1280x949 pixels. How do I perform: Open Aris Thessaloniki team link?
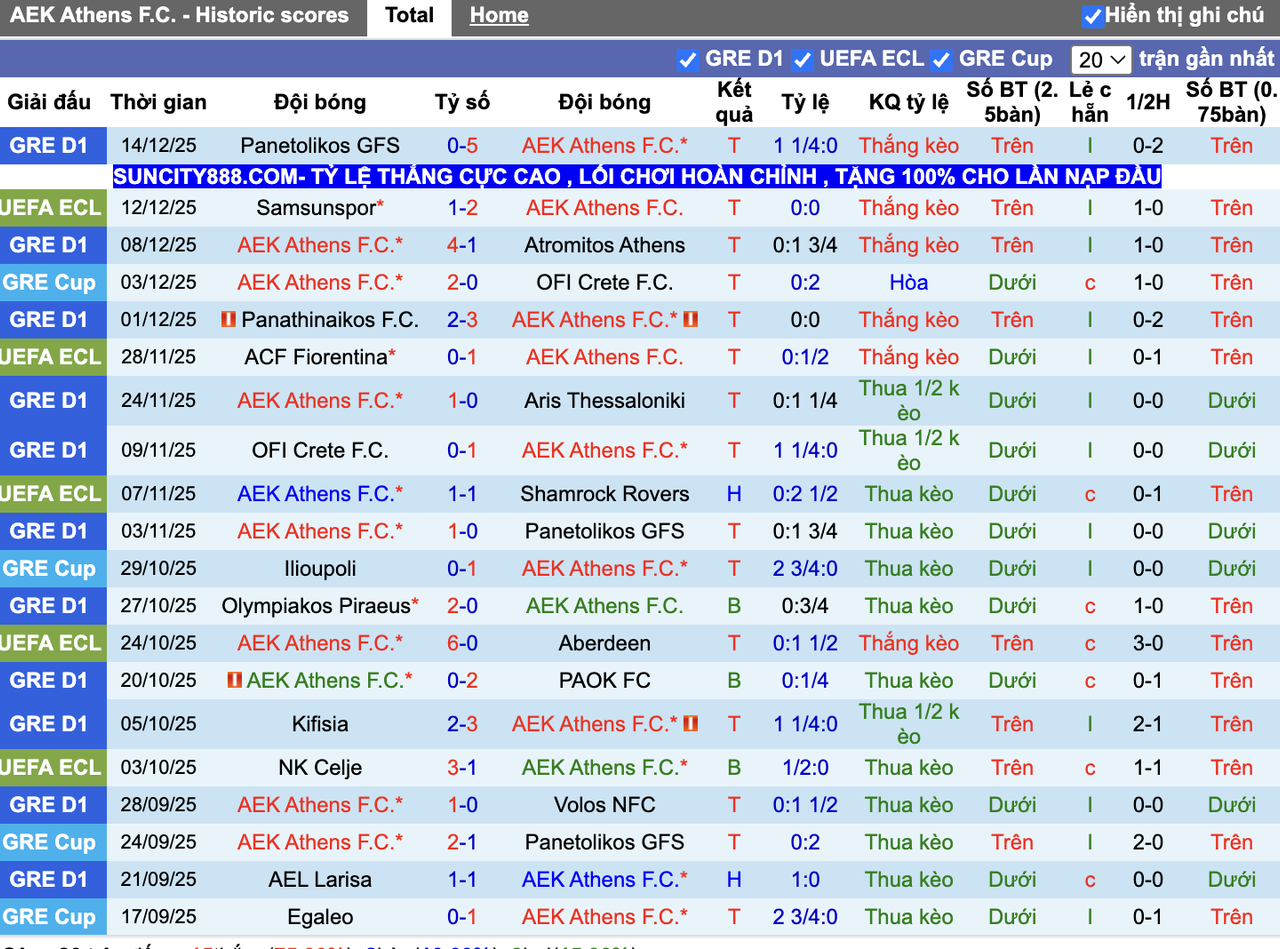click(x=605, y=401)
